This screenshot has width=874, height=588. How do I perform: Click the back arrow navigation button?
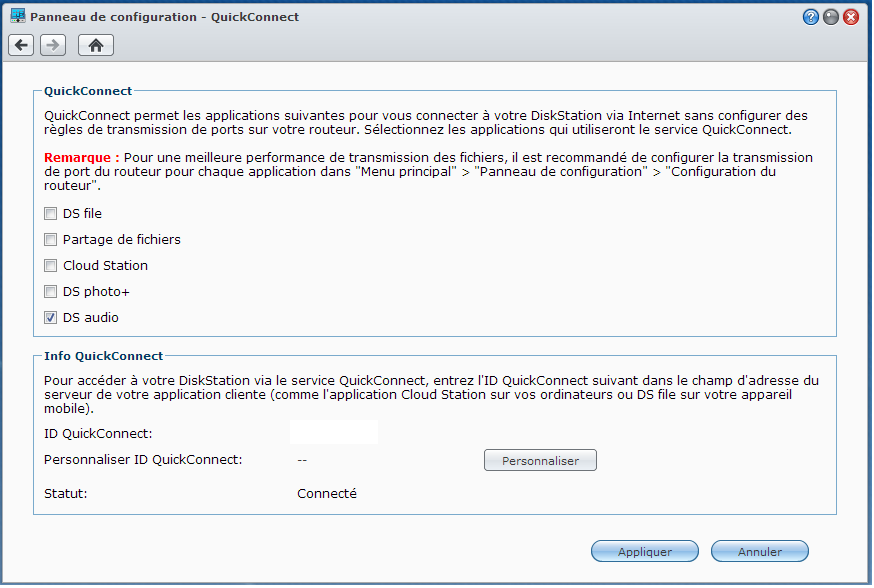click(22, 45)
